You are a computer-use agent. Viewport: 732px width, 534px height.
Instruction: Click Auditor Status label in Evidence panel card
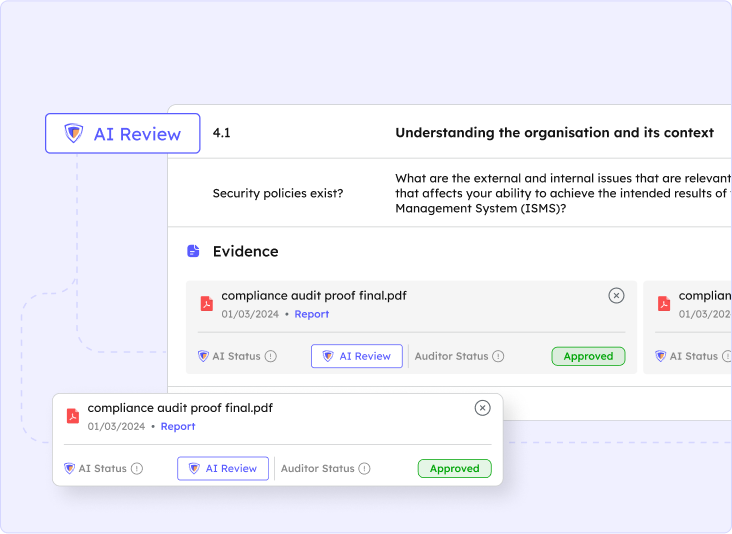[x=451, y=356]
